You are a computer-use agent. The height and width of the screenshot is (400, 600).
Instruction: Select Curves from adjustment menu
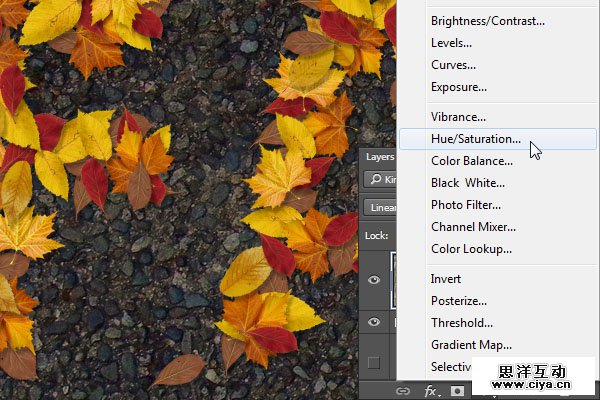(452, 65)
